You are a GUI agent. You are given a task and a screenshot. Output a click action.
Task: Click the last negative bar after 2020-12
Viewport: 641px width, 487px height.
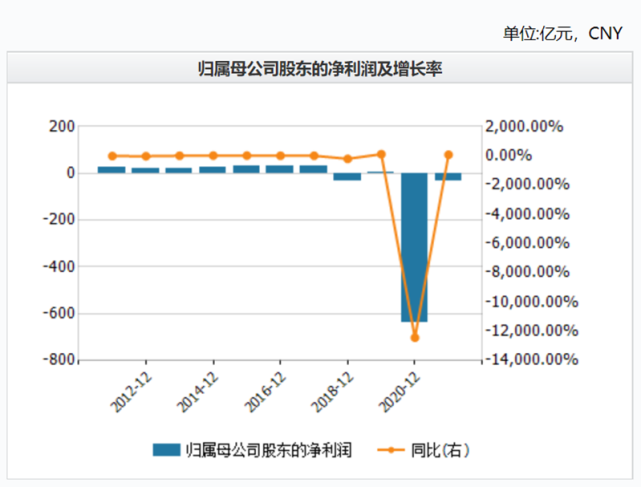pyautogui.click(x=448, y=177)
